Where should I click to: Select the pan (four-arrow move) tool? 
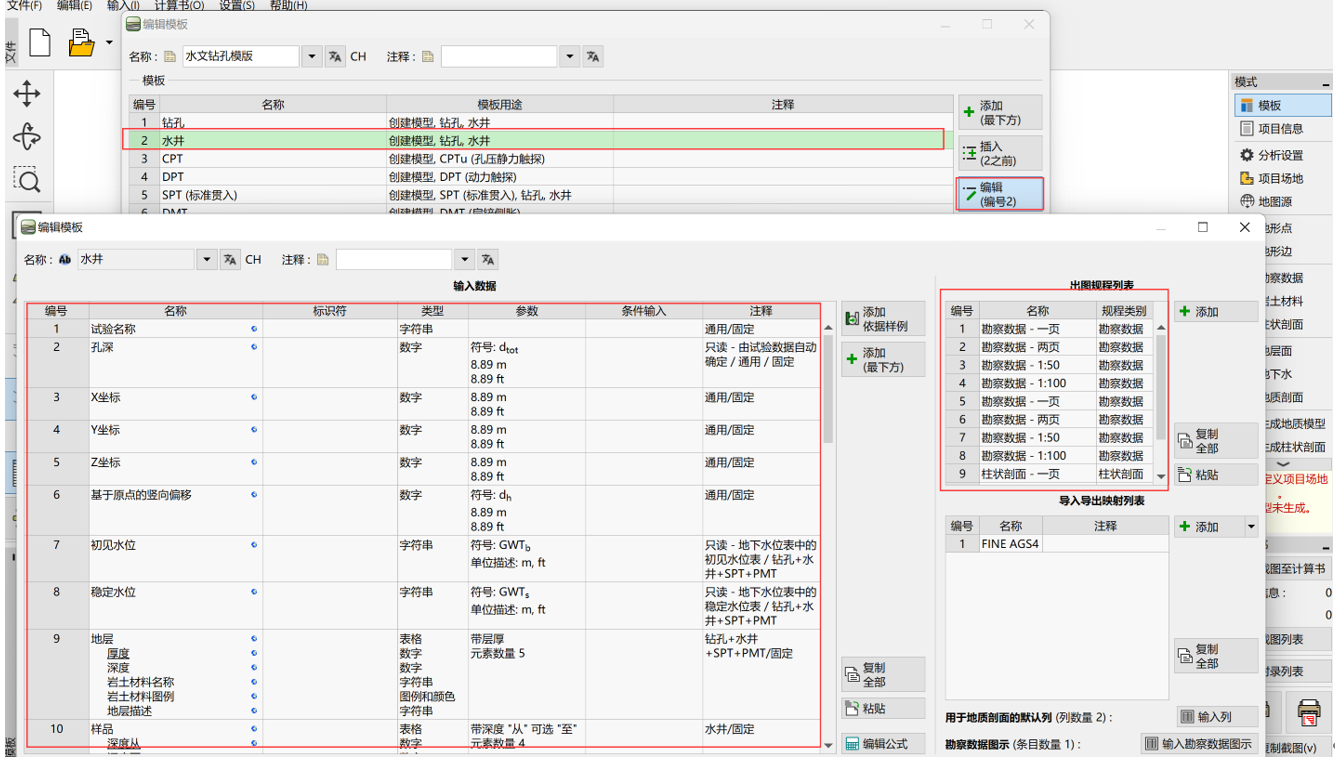(27, 95)
